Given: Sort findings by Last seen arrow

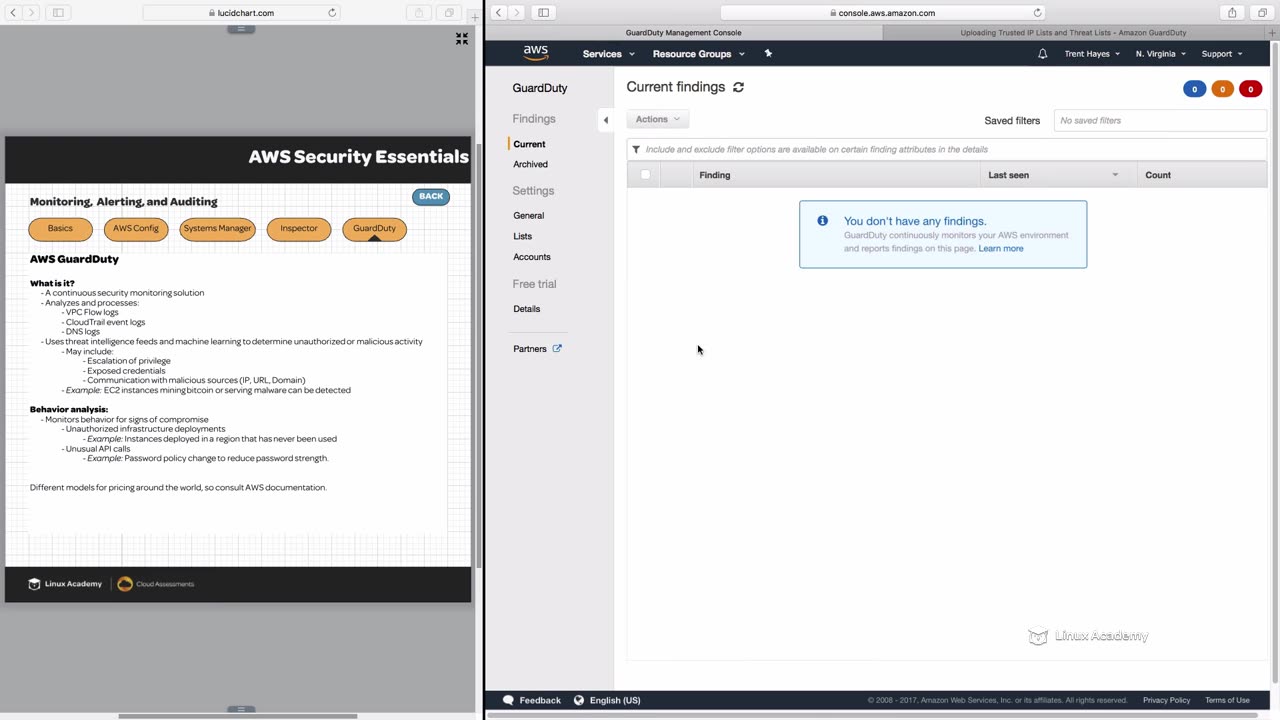Looking at the screenshot, I should pos(1115,175).
